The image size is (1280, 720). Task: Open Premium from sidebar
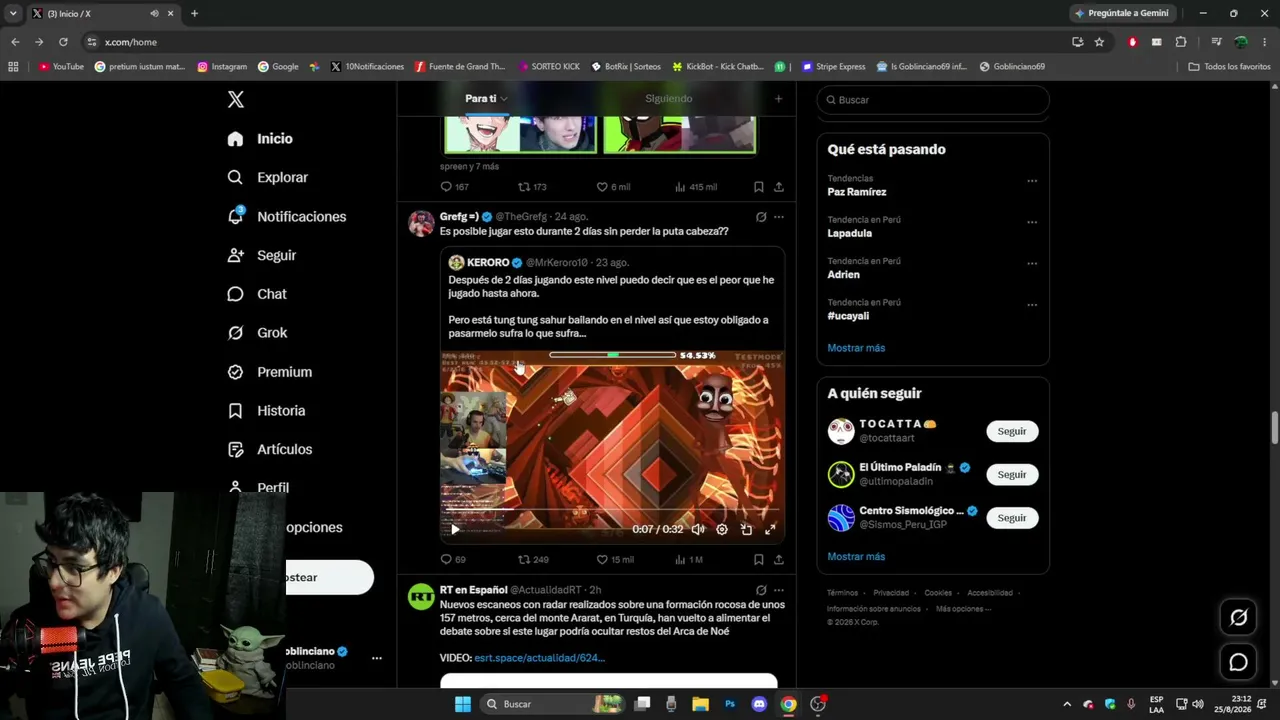click(x=269, y=372)
